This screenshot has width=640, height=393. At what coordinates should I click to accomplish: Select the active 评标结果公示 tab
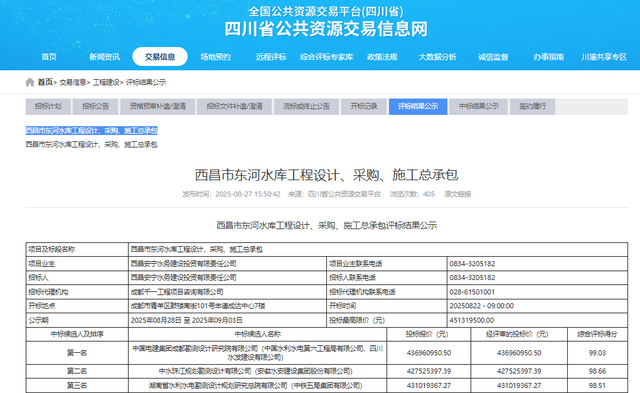(x=418, y=107)
